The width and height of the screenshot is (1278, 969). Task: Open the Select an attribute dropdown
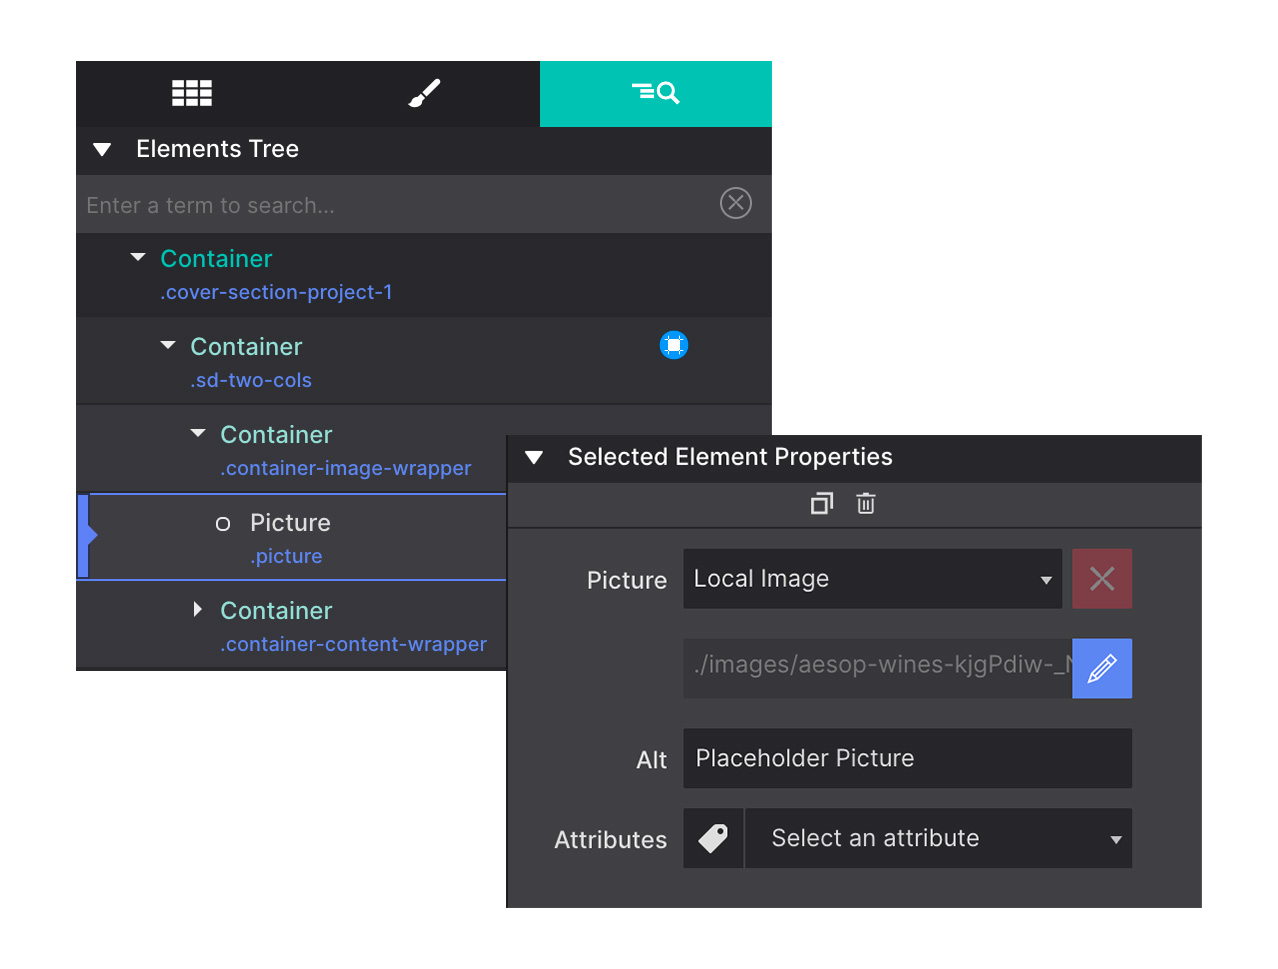pyautogui.click(x=939, y=838)
